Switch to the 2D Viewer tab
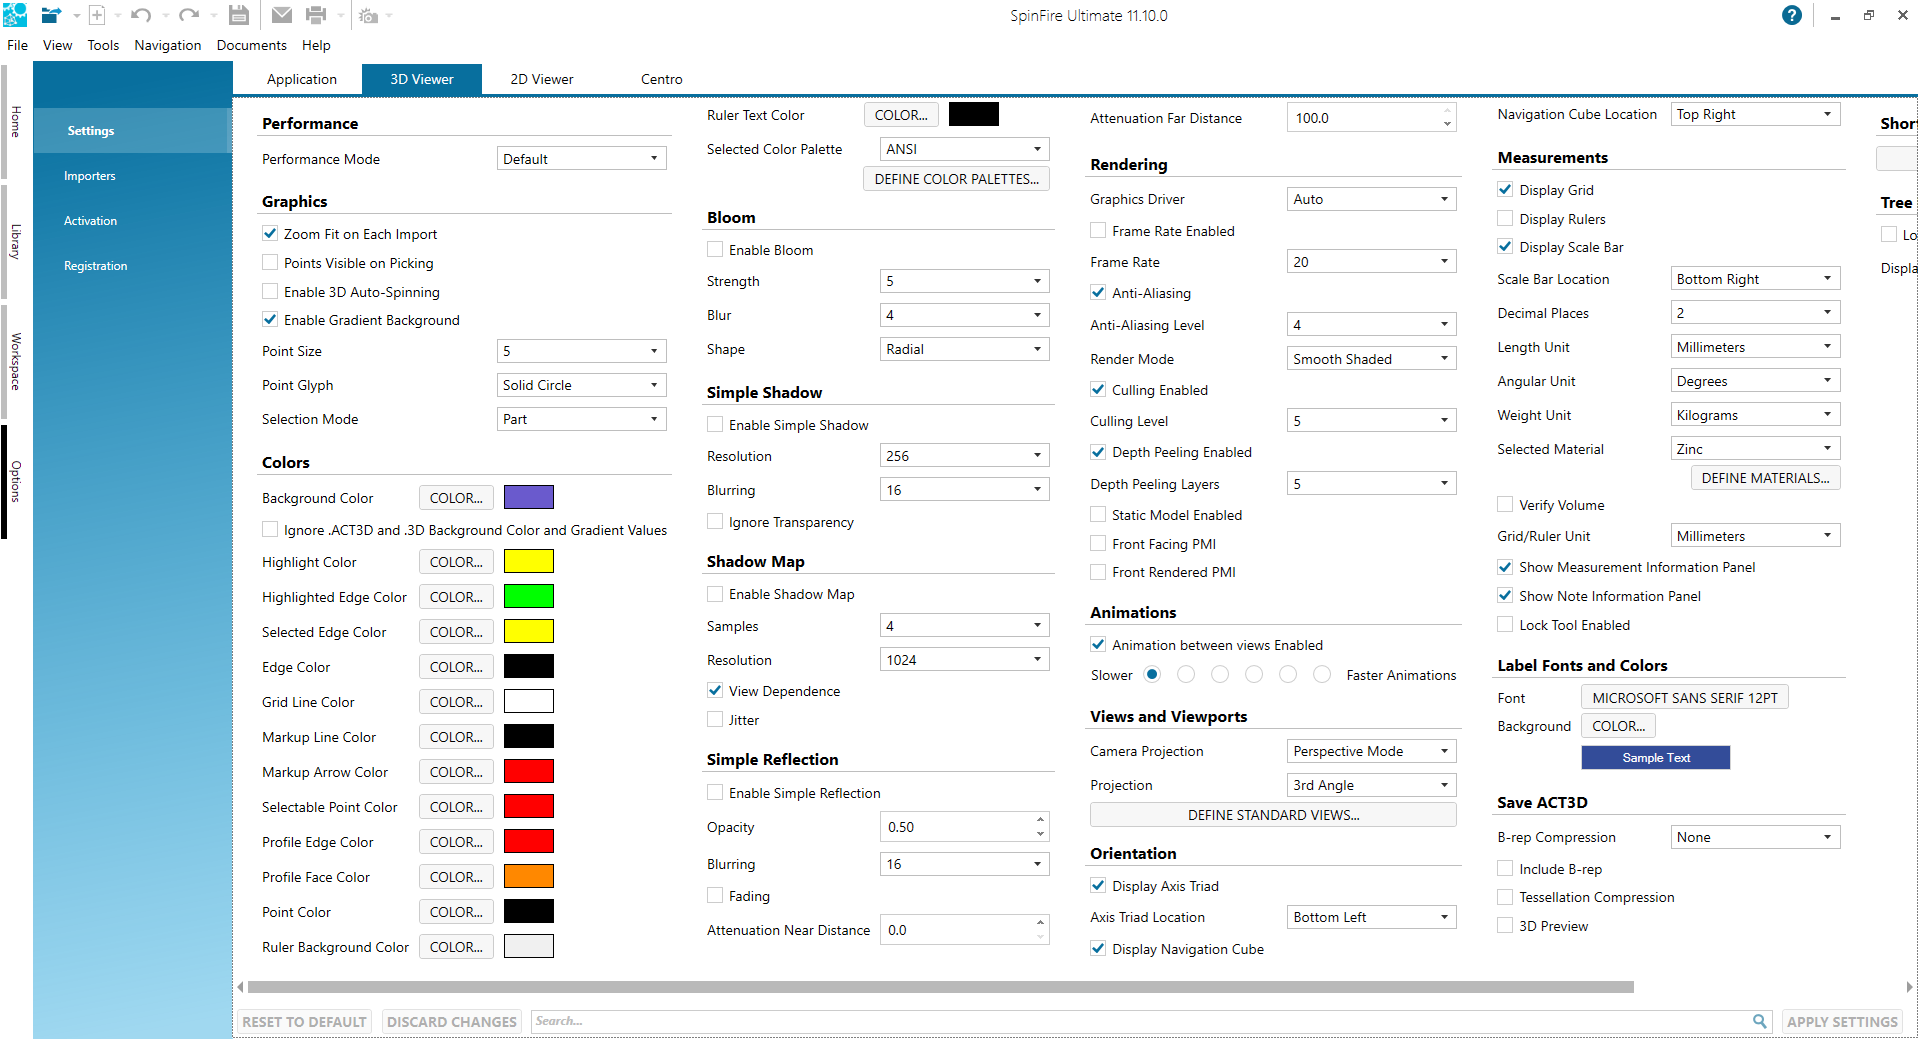The width and height of the screenshot is (1920, 1040). 541,79
